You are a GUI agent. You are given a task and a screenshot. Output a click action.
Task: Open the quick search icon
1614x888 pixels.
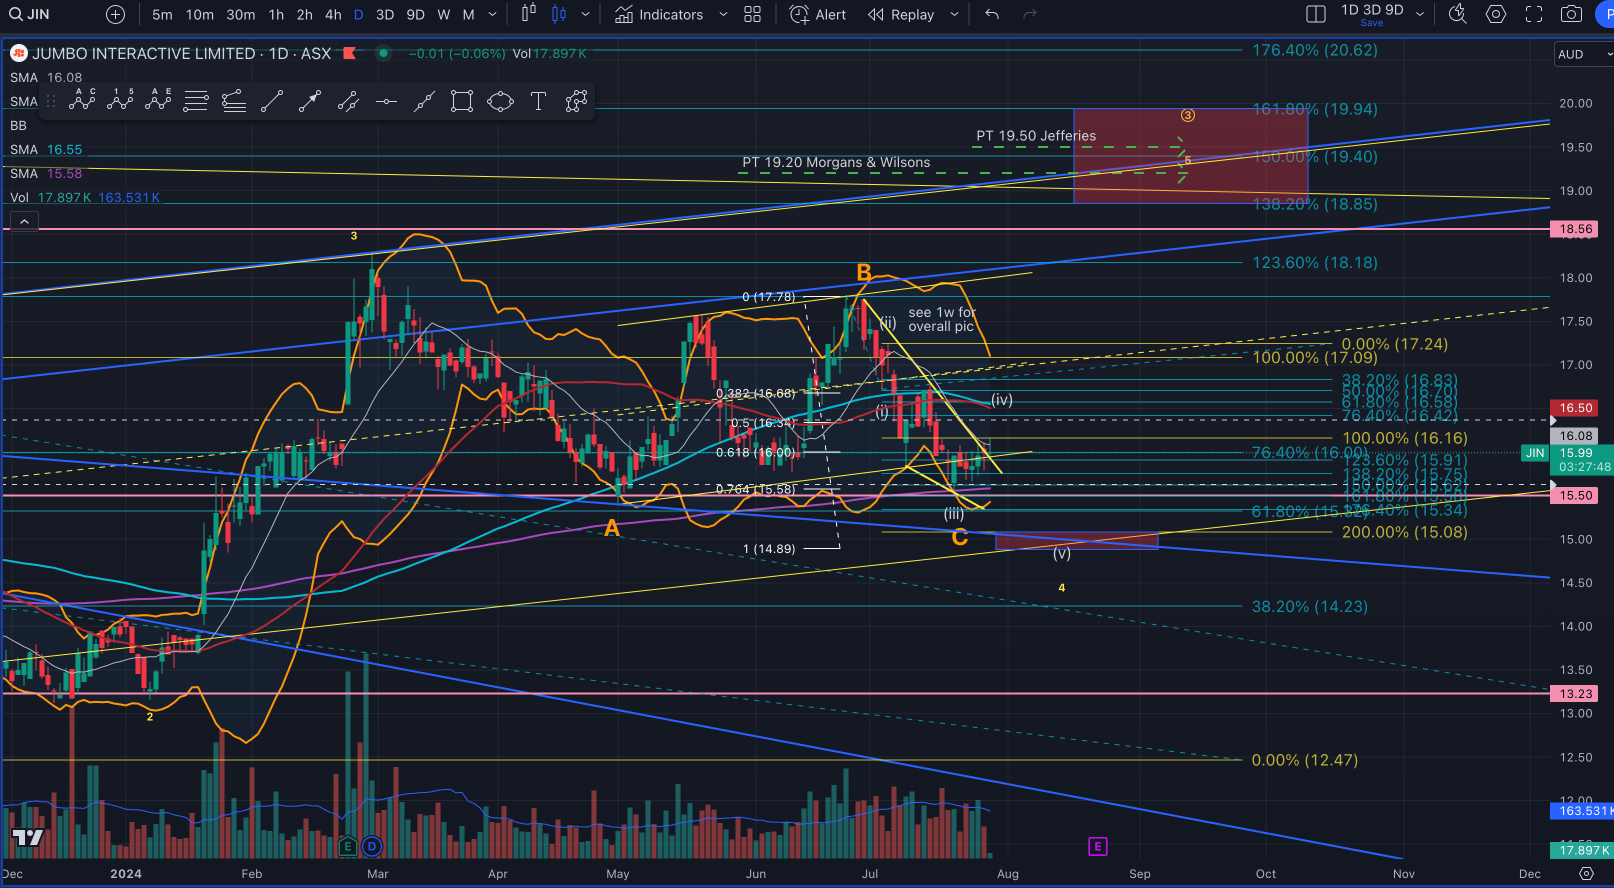click(1458, 14)
